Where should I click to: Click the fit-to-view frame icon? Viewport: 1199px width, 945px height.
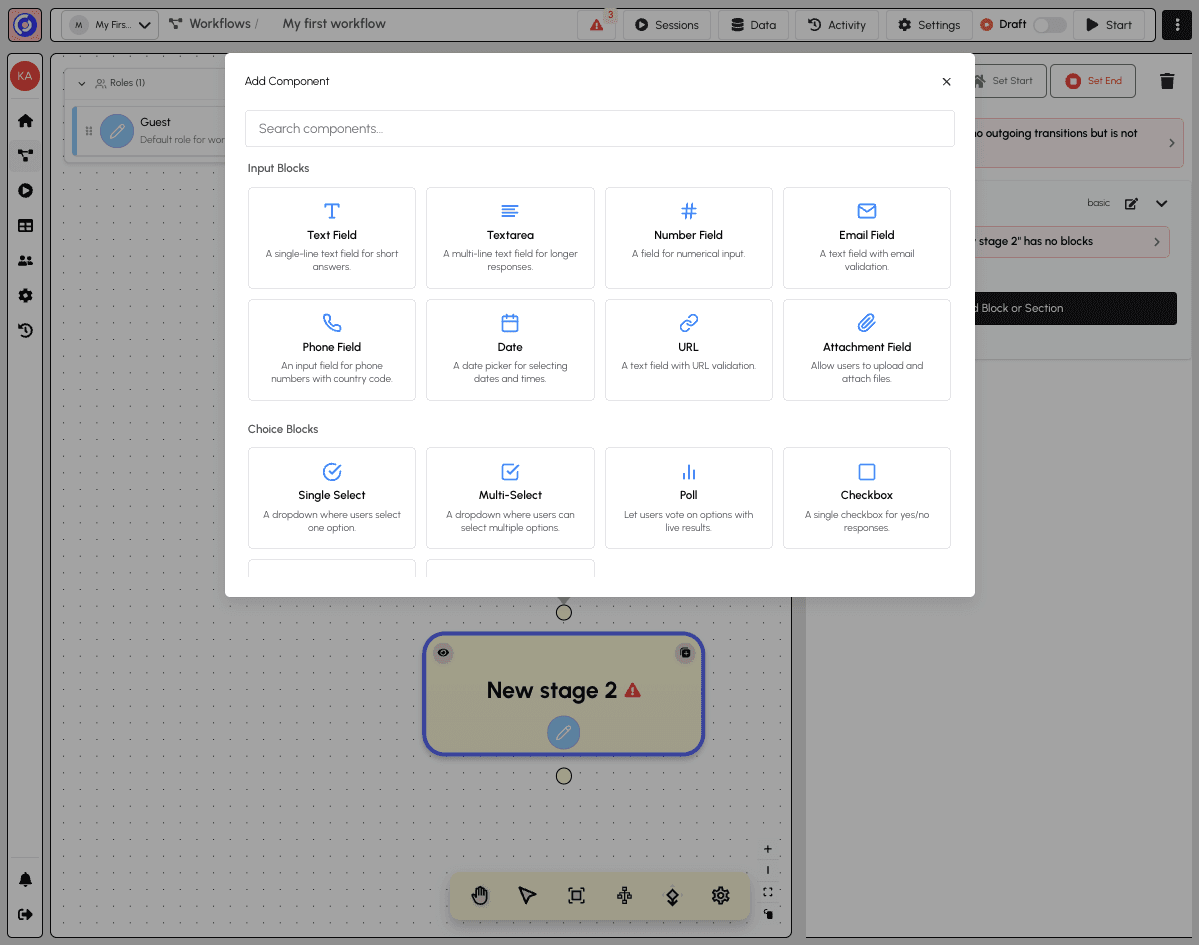(576, 895)
